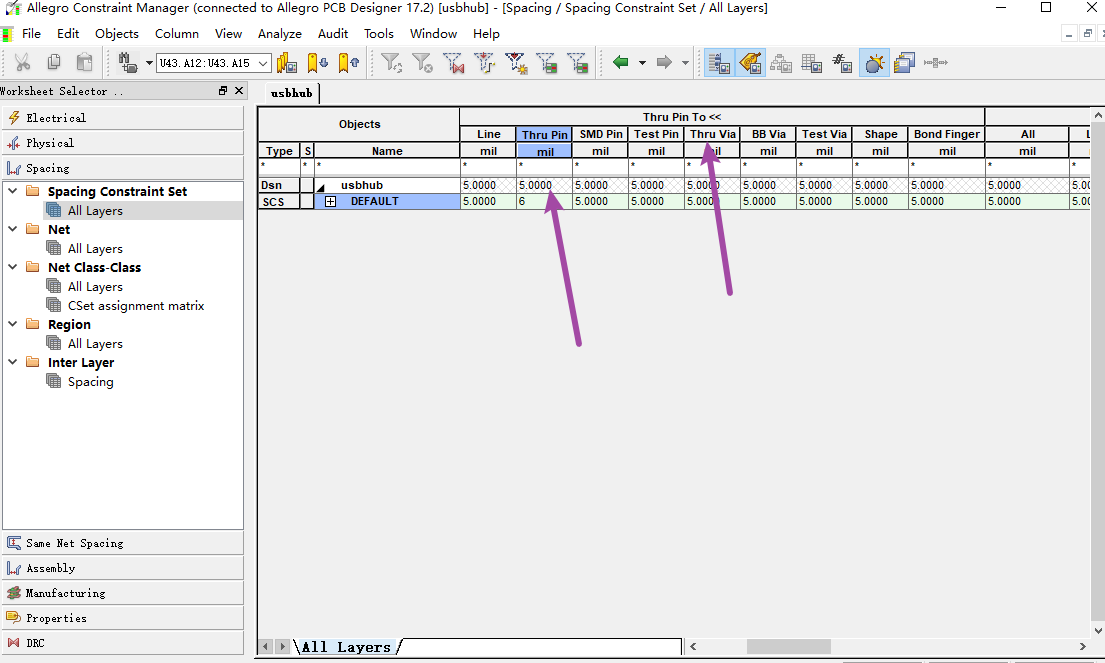
Task: Click the Paste clipboard icon
Action: (x=84, y=63)
